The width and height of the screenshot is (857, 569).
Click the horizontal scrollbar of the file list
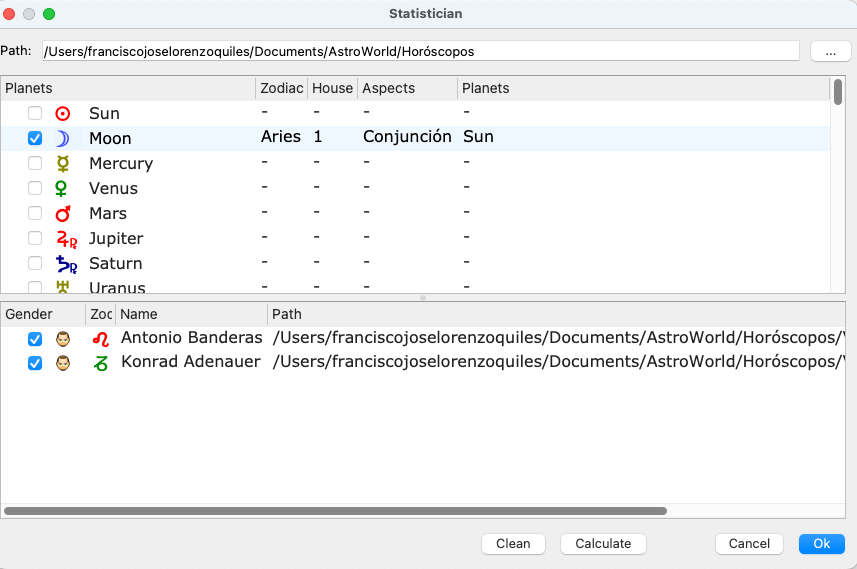tap(335, 511)
